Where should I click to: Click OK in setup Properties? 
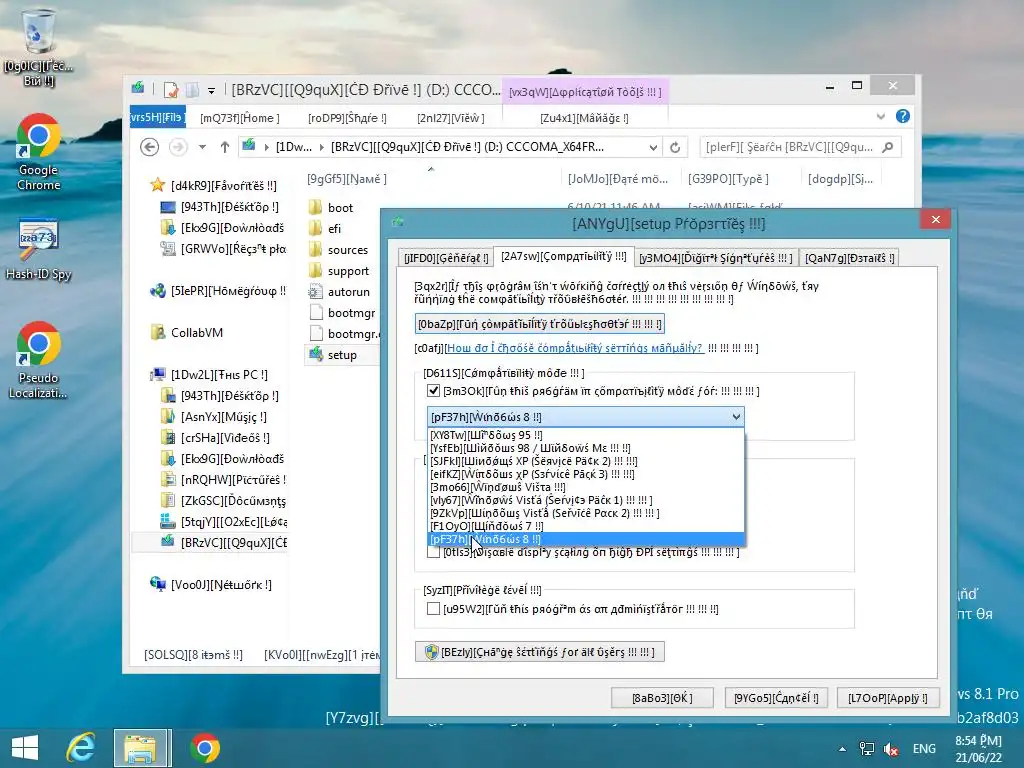[662, 698]
